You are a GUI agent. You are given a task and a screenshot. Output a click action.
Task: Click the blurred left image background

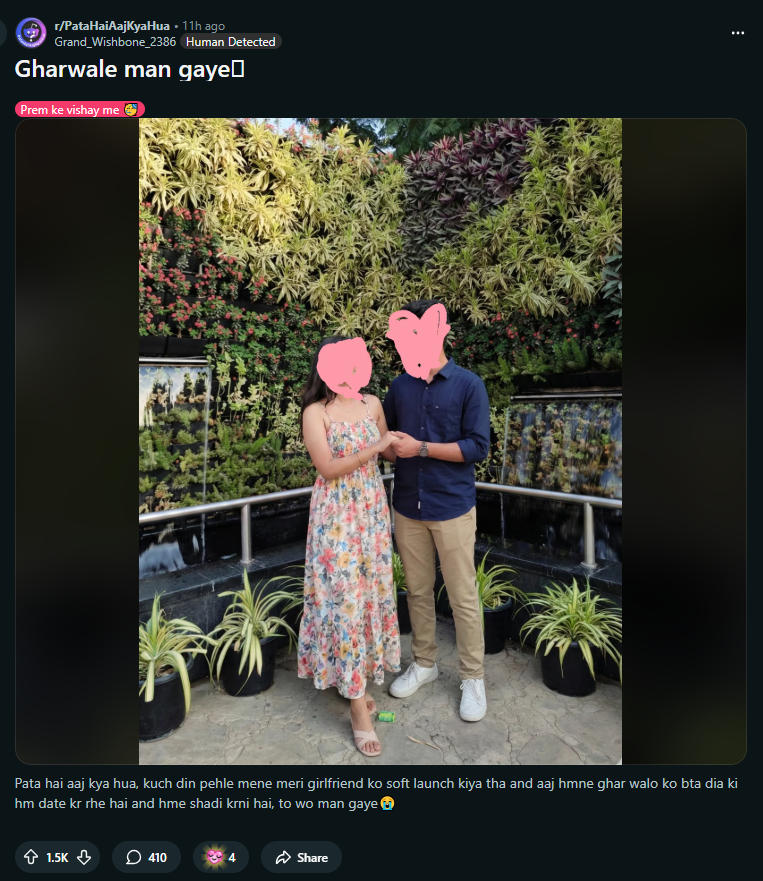(78, 441)
